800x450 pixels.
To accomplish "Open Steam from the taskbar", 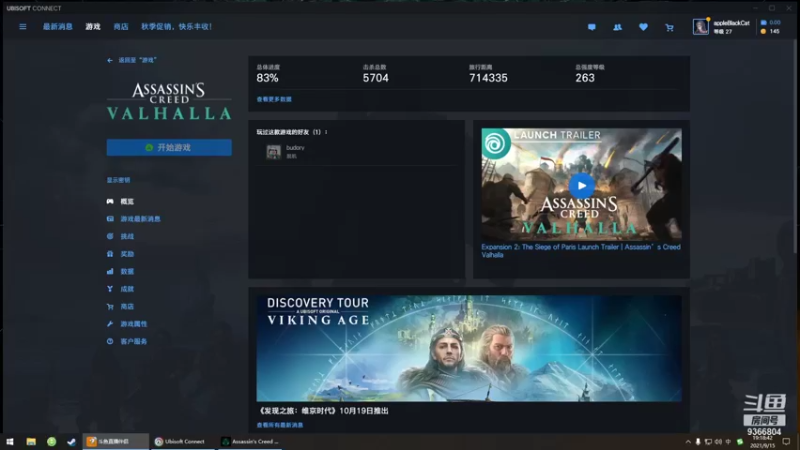I will point(71,442).
